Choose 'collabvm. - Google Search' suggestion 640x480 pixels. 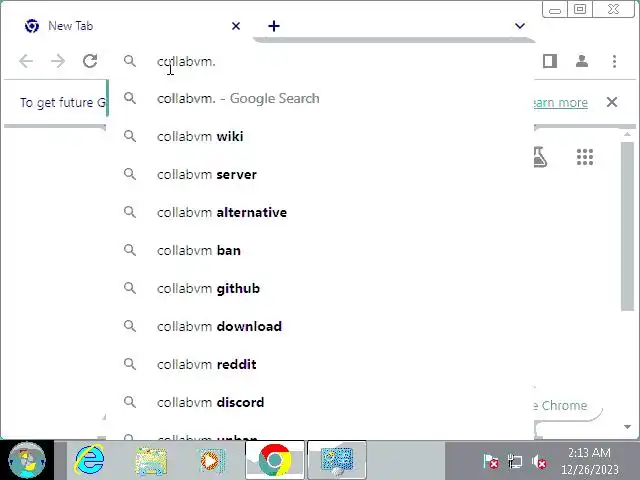pos(320,98)
